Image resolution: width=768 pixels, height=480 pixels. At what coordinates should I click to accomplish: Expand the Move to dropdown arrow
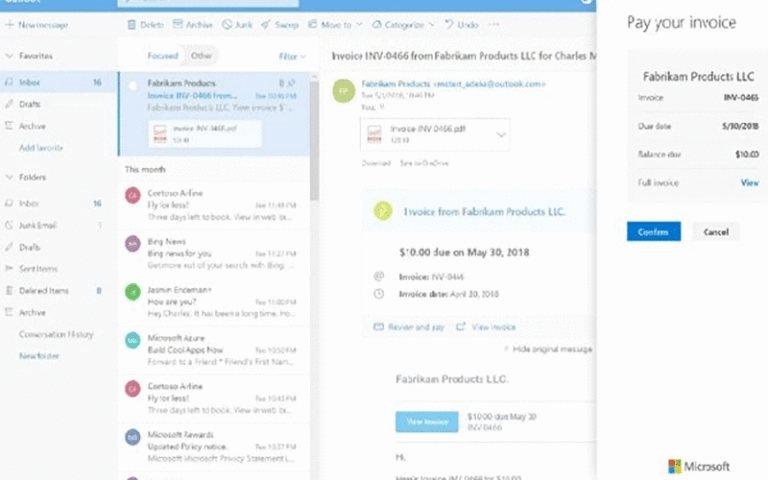pyautogui.click(x=360, y=24)
